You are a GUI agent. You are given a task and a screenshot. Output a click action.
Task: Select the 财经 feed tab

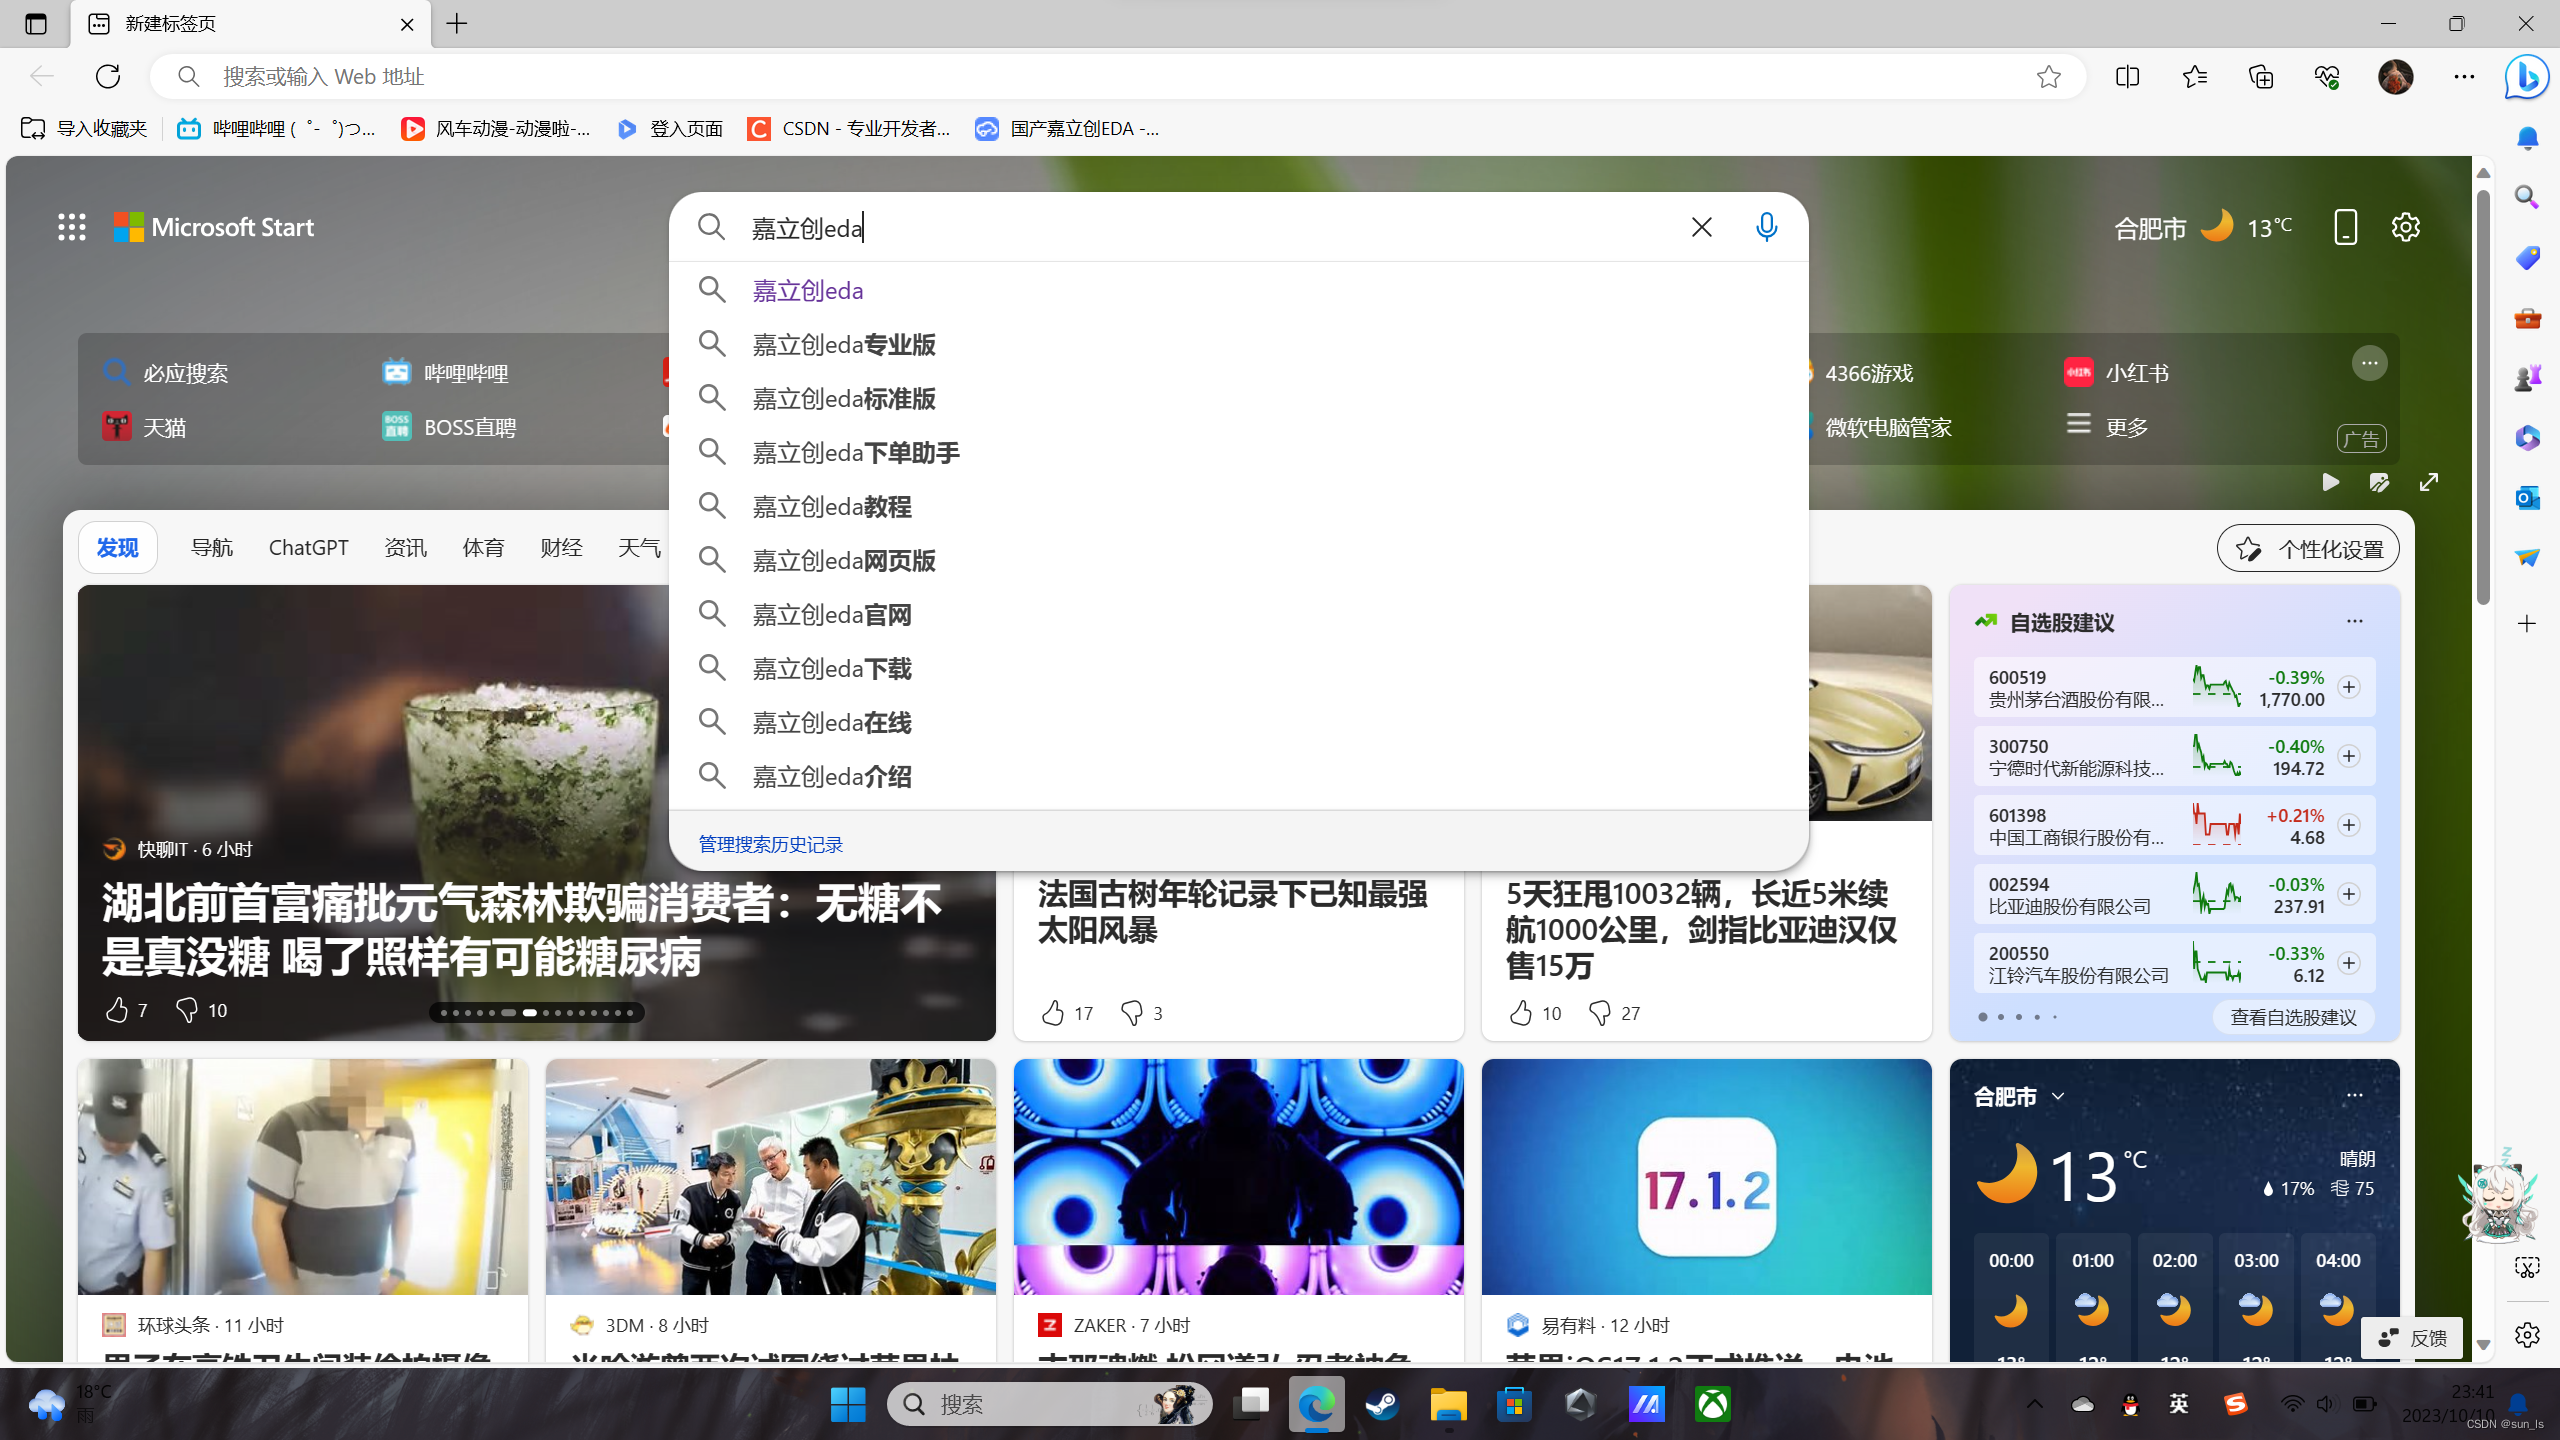coord(561,547)
